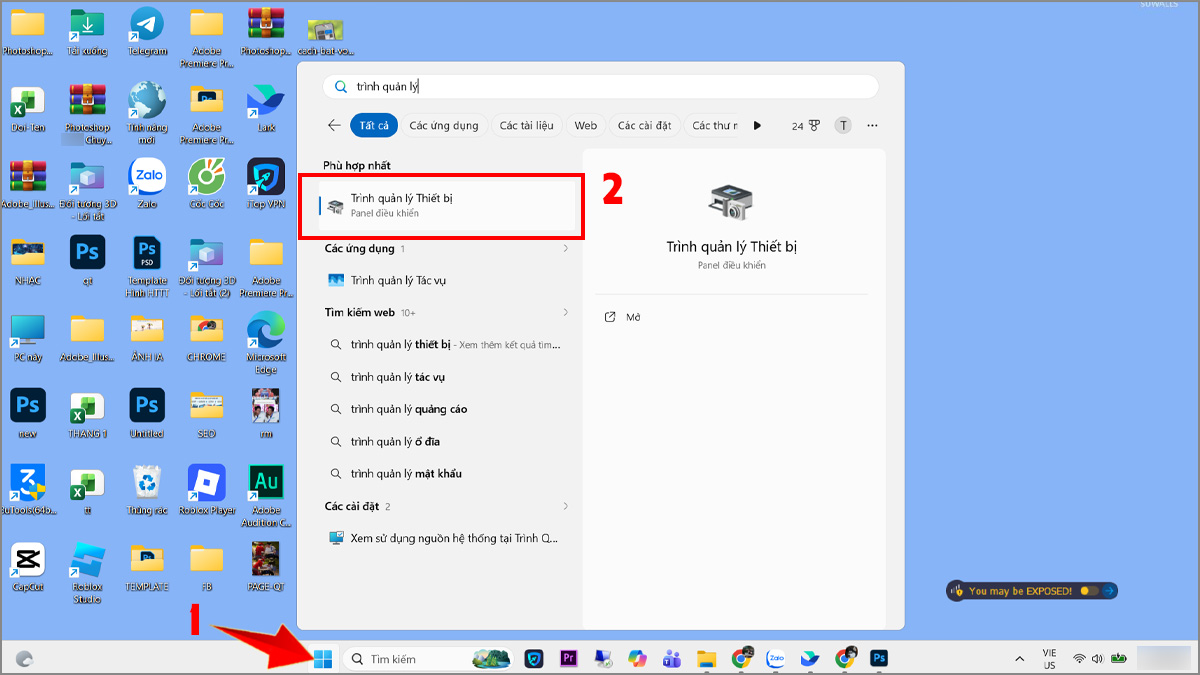Open Photoshop from the taskbar
Image resolution: width=1200 pixels, height=675 pixels.
tap(879, 658)
